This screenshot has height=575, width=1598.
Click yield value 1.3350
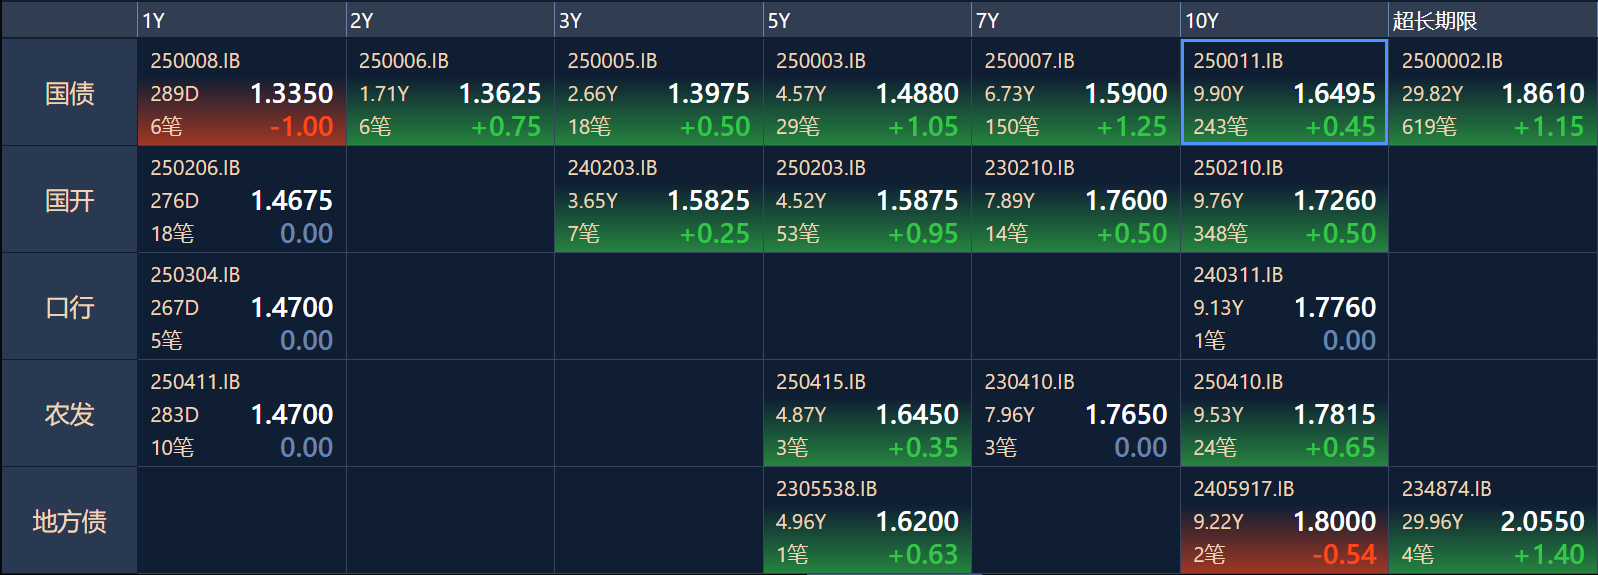pos(291,94)
